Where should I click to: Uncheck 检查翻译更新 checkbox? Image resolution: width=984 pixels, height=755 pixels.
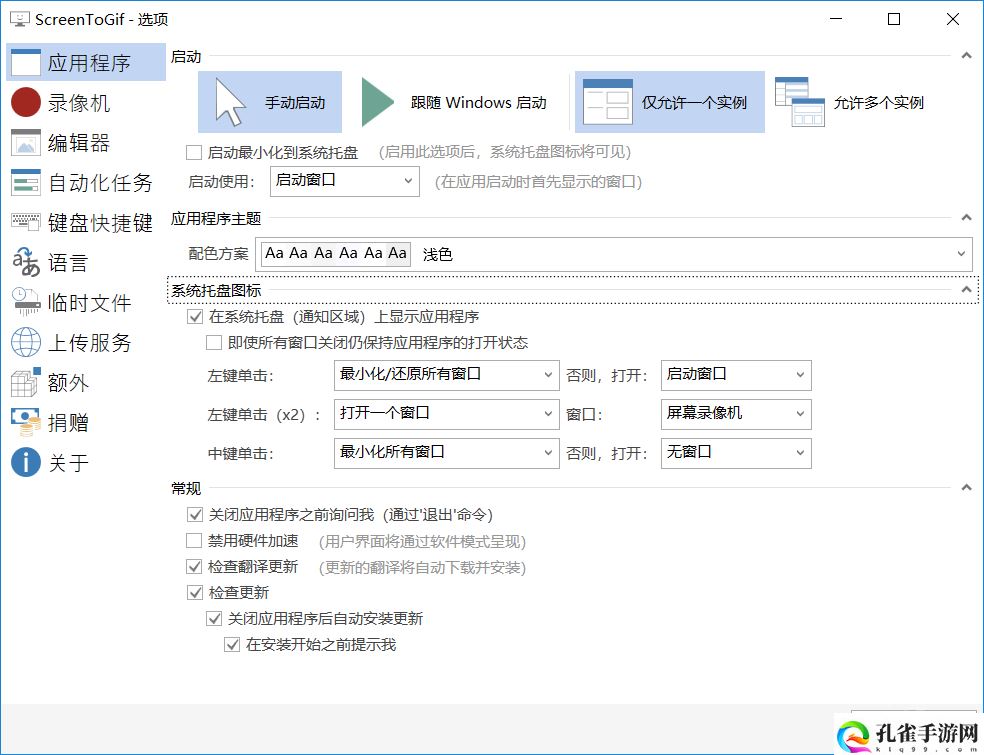tap(194, 567)
